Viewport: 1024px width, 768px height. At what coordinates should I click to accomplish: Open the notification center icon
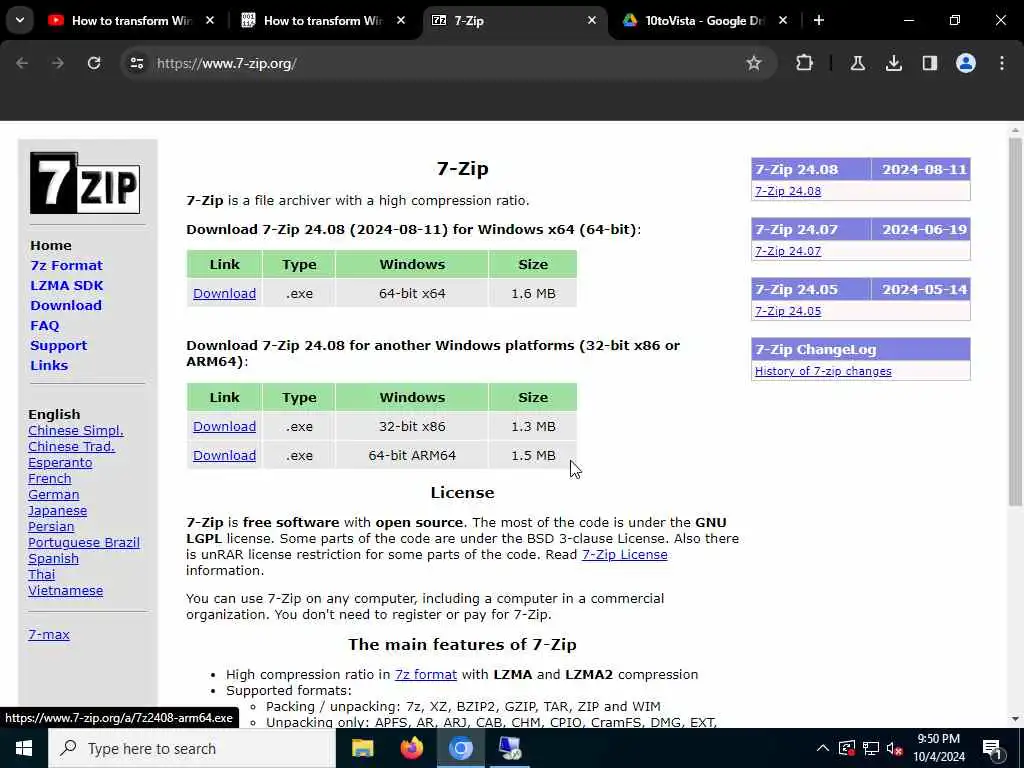pyautogui.click(x=992, y=749)
